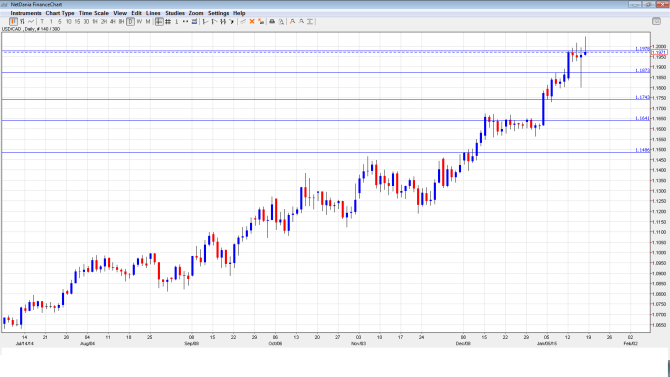This screenshot has width=670, height=377.
Task: Click the icon at toolbar's far right
Action: point(656,21)
